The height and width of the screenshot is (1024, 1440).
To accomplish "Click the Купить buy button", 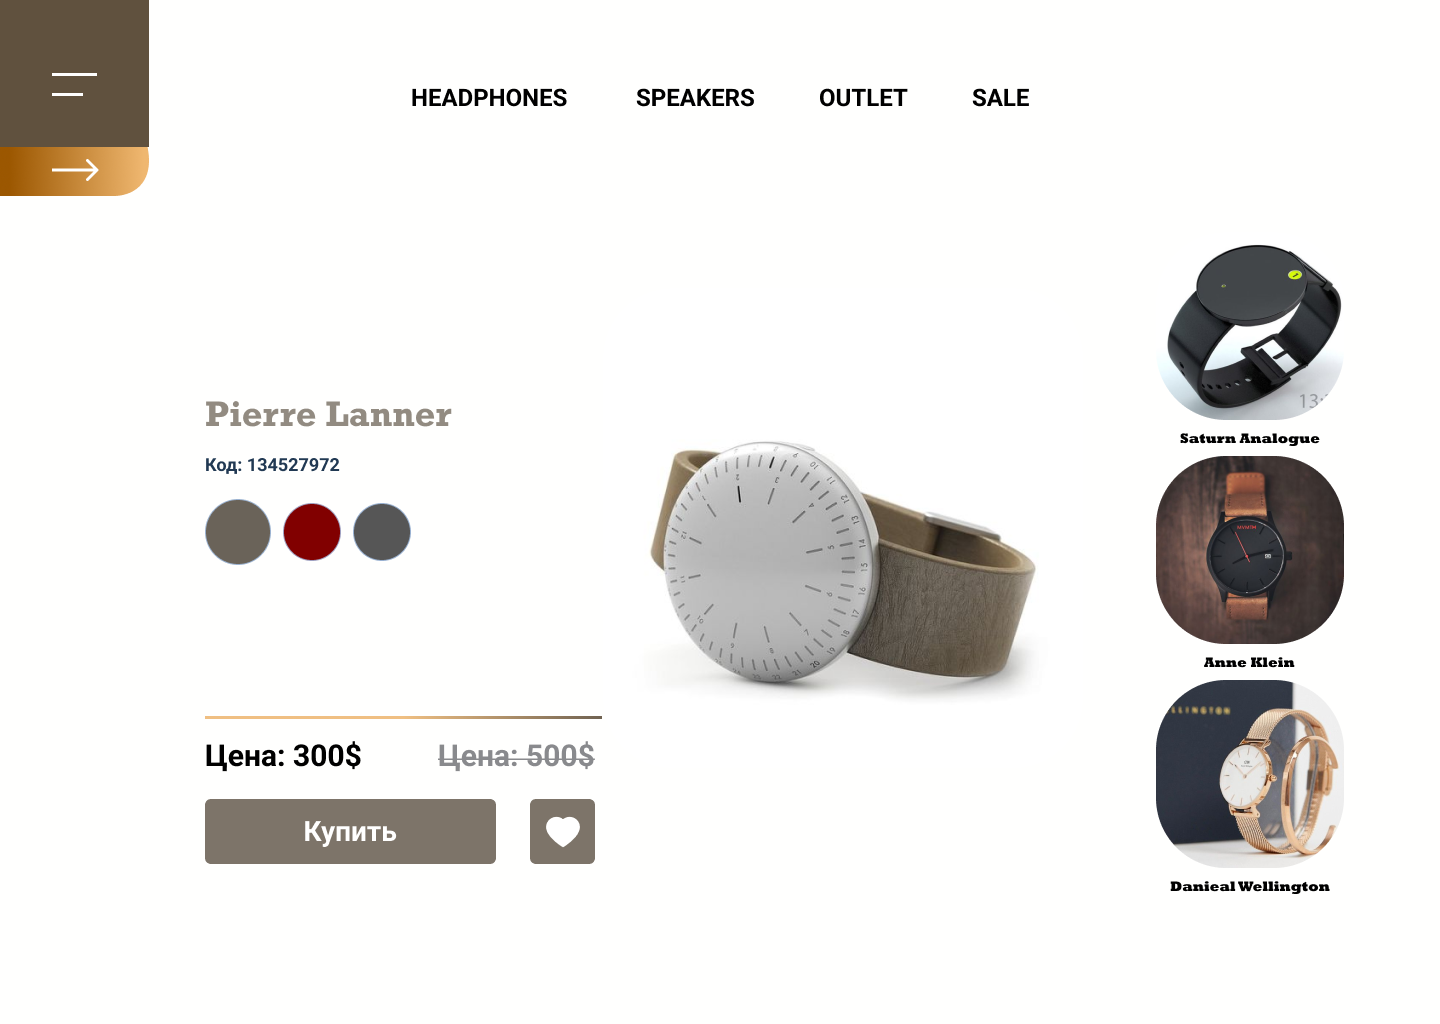I will (350, 831).
